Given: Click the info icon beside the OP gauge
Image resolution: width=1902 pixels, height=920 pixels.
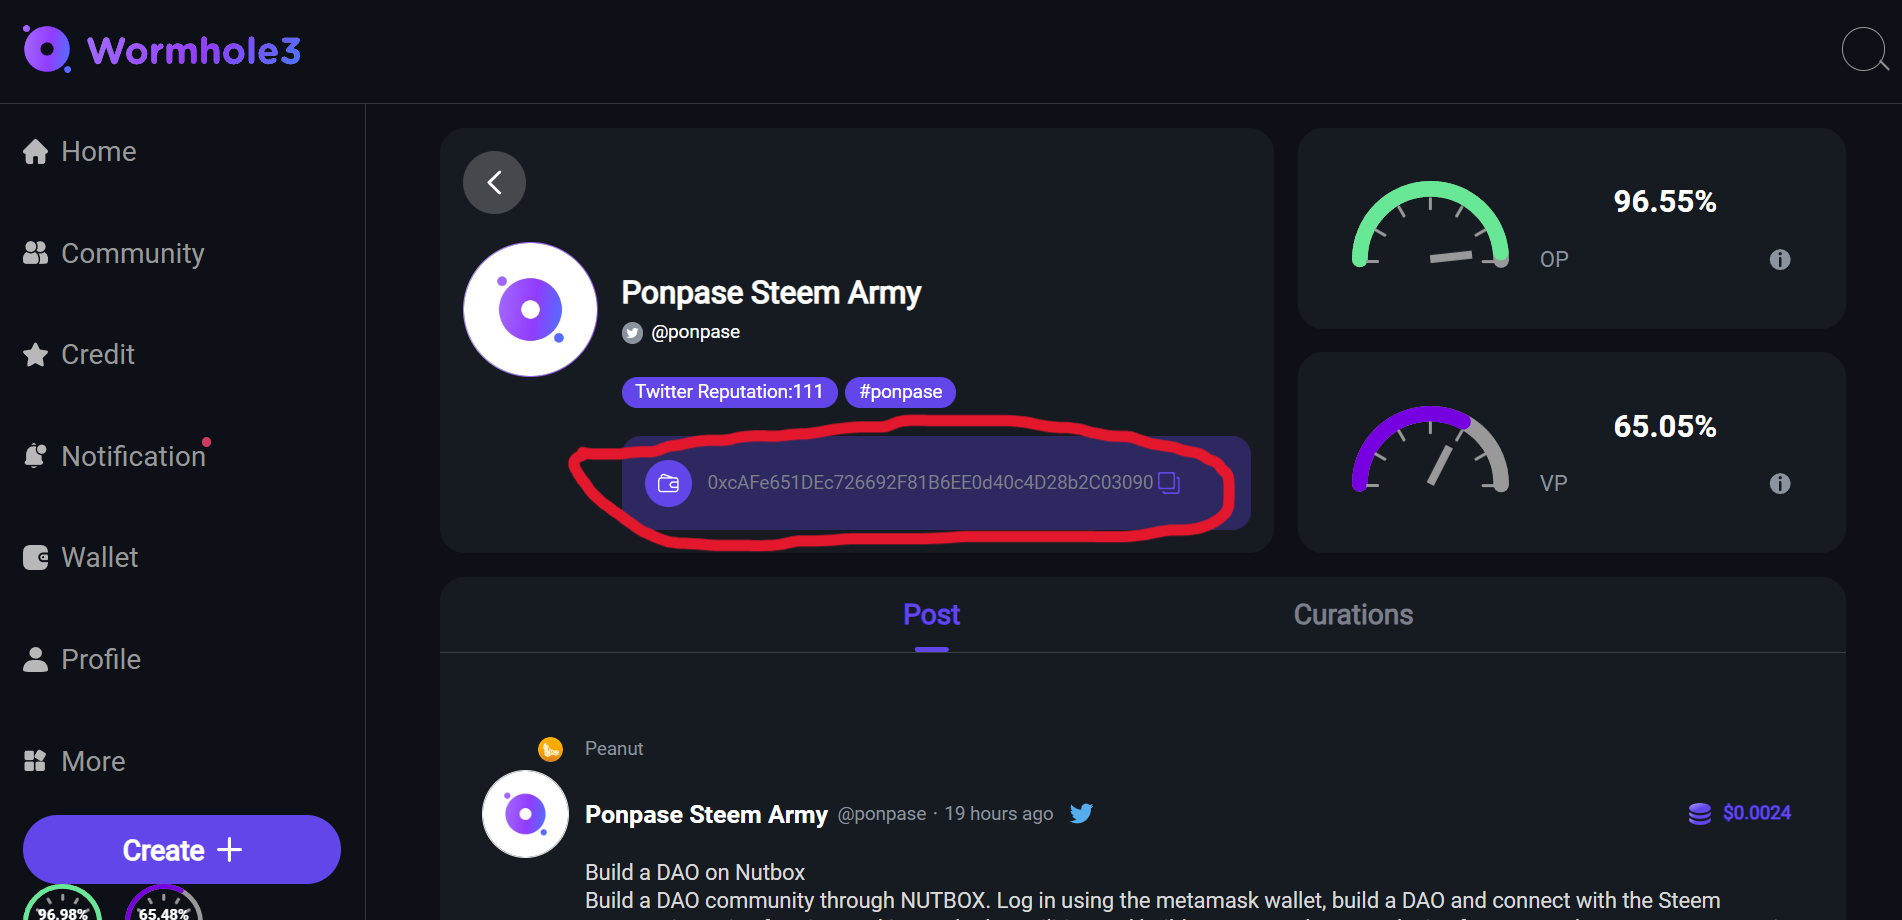Looking at the screenshot, I should point(1780,259).
